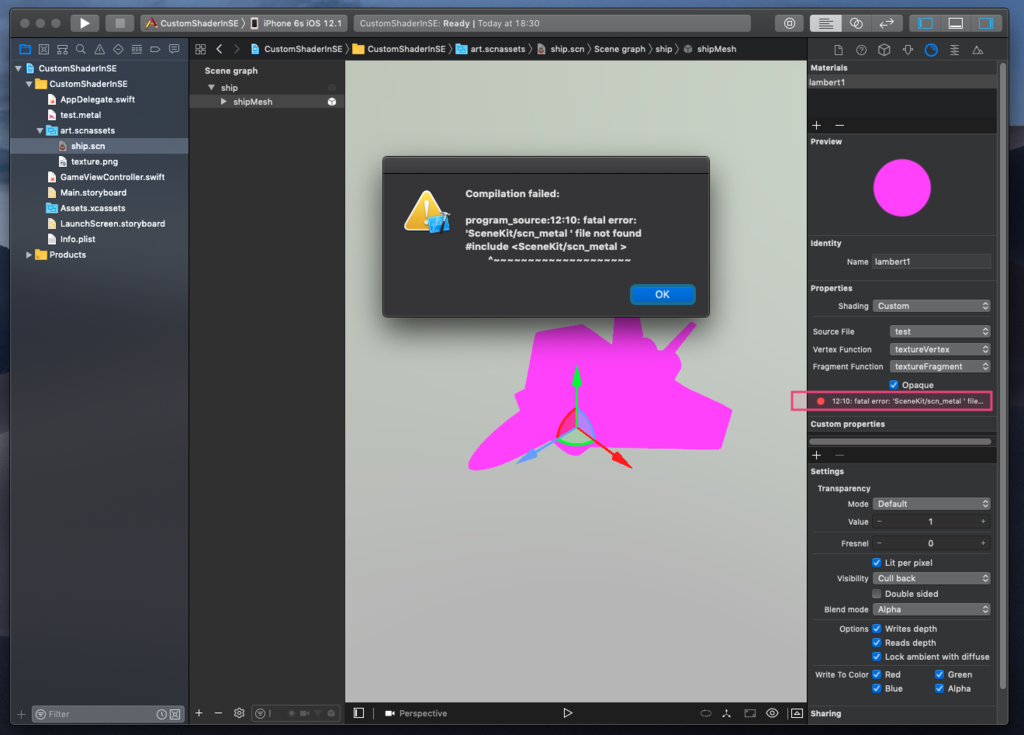Viewport: 1024px width, 735px height.
Task: Open the Report navigator icon
Action: [174, 49]
